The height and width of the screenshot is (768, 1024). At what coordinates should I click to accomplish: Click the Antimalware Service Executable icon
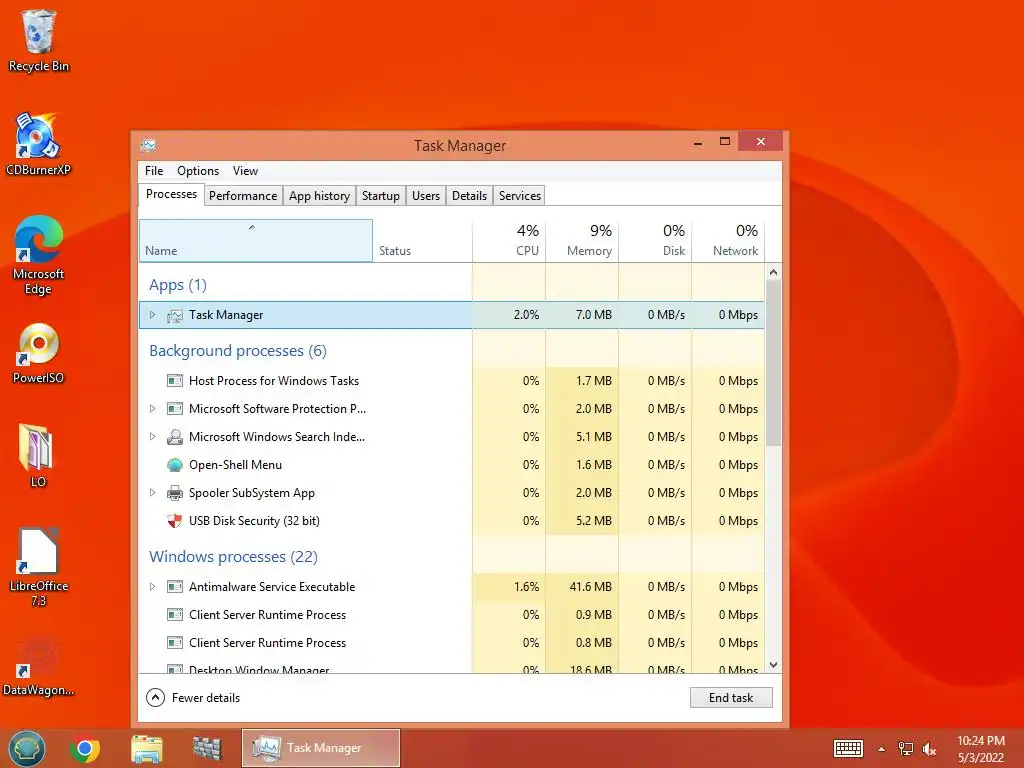(x=174, y=586)
